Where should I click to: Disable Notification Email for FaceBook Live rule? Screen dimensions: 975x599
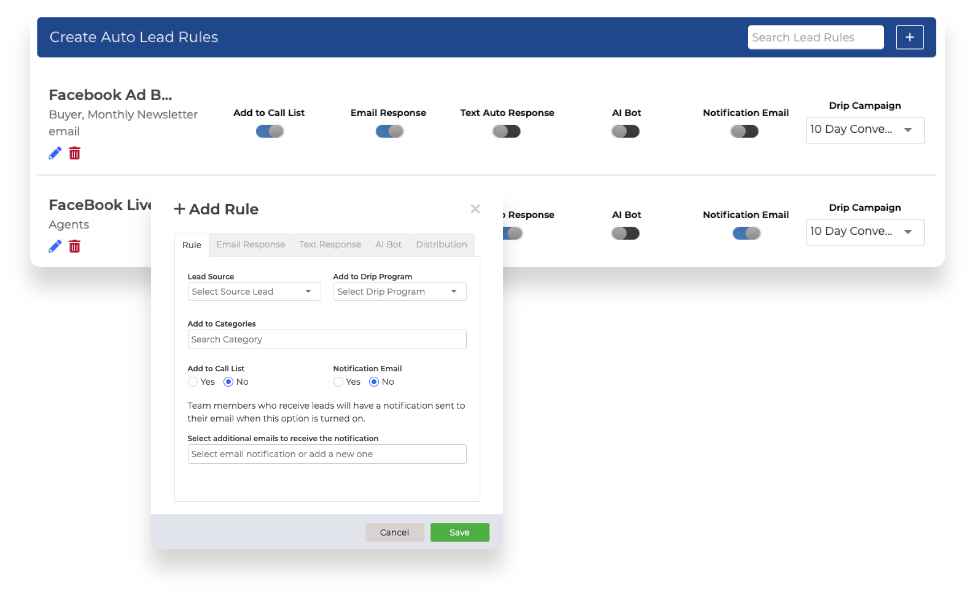pyautogui.click(x=744, y=232)
